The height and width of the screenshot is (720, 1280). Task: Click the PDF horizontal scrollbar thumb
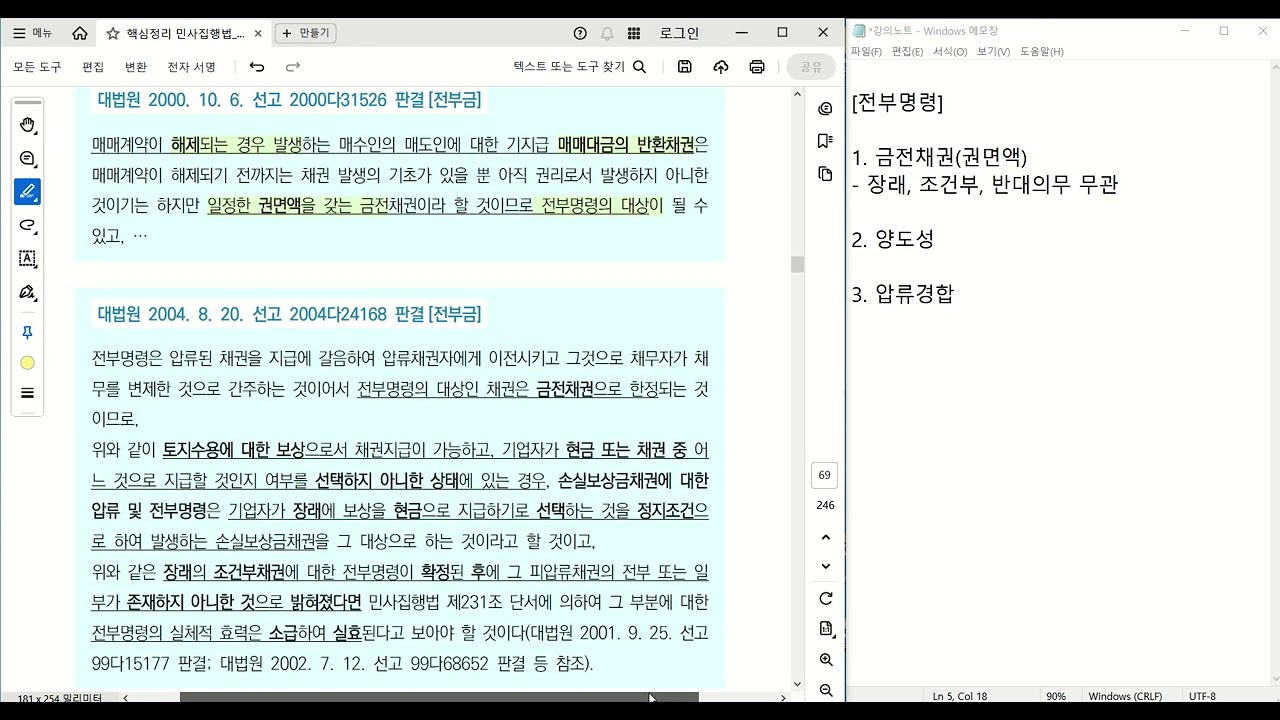click(439, 697)
